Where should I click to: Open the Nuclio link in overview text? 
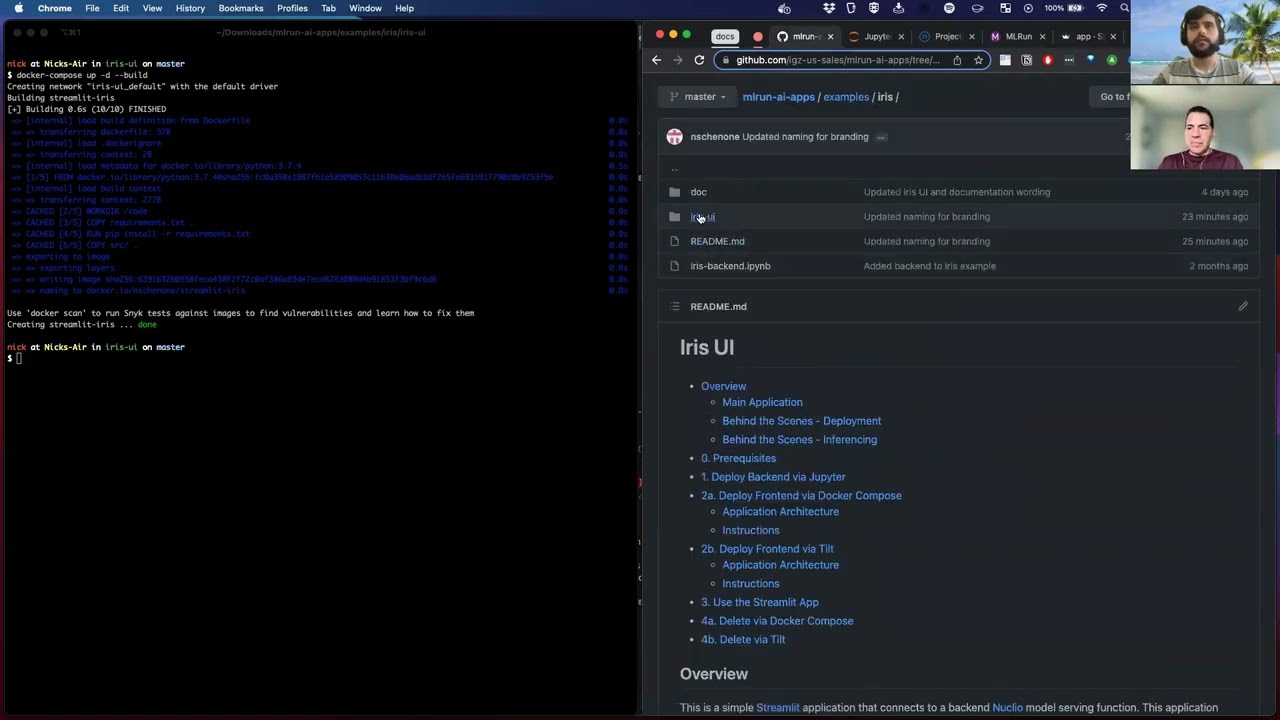(1007, 708)
